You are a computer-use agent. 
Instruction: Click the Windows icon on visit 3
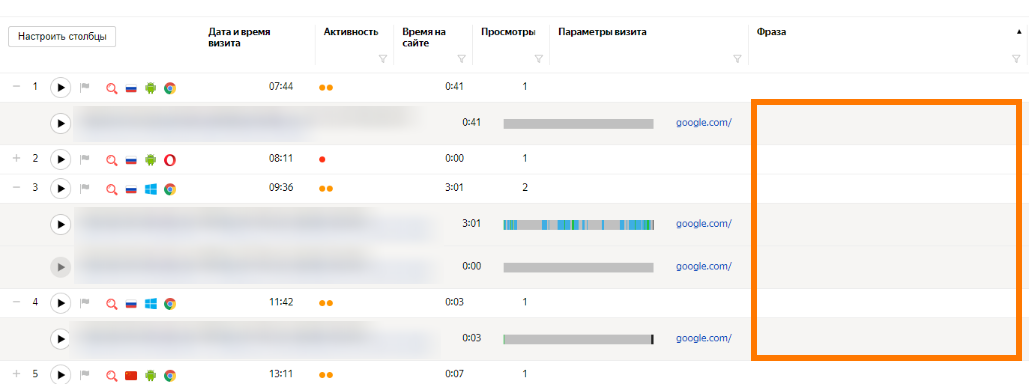[150, 190]
